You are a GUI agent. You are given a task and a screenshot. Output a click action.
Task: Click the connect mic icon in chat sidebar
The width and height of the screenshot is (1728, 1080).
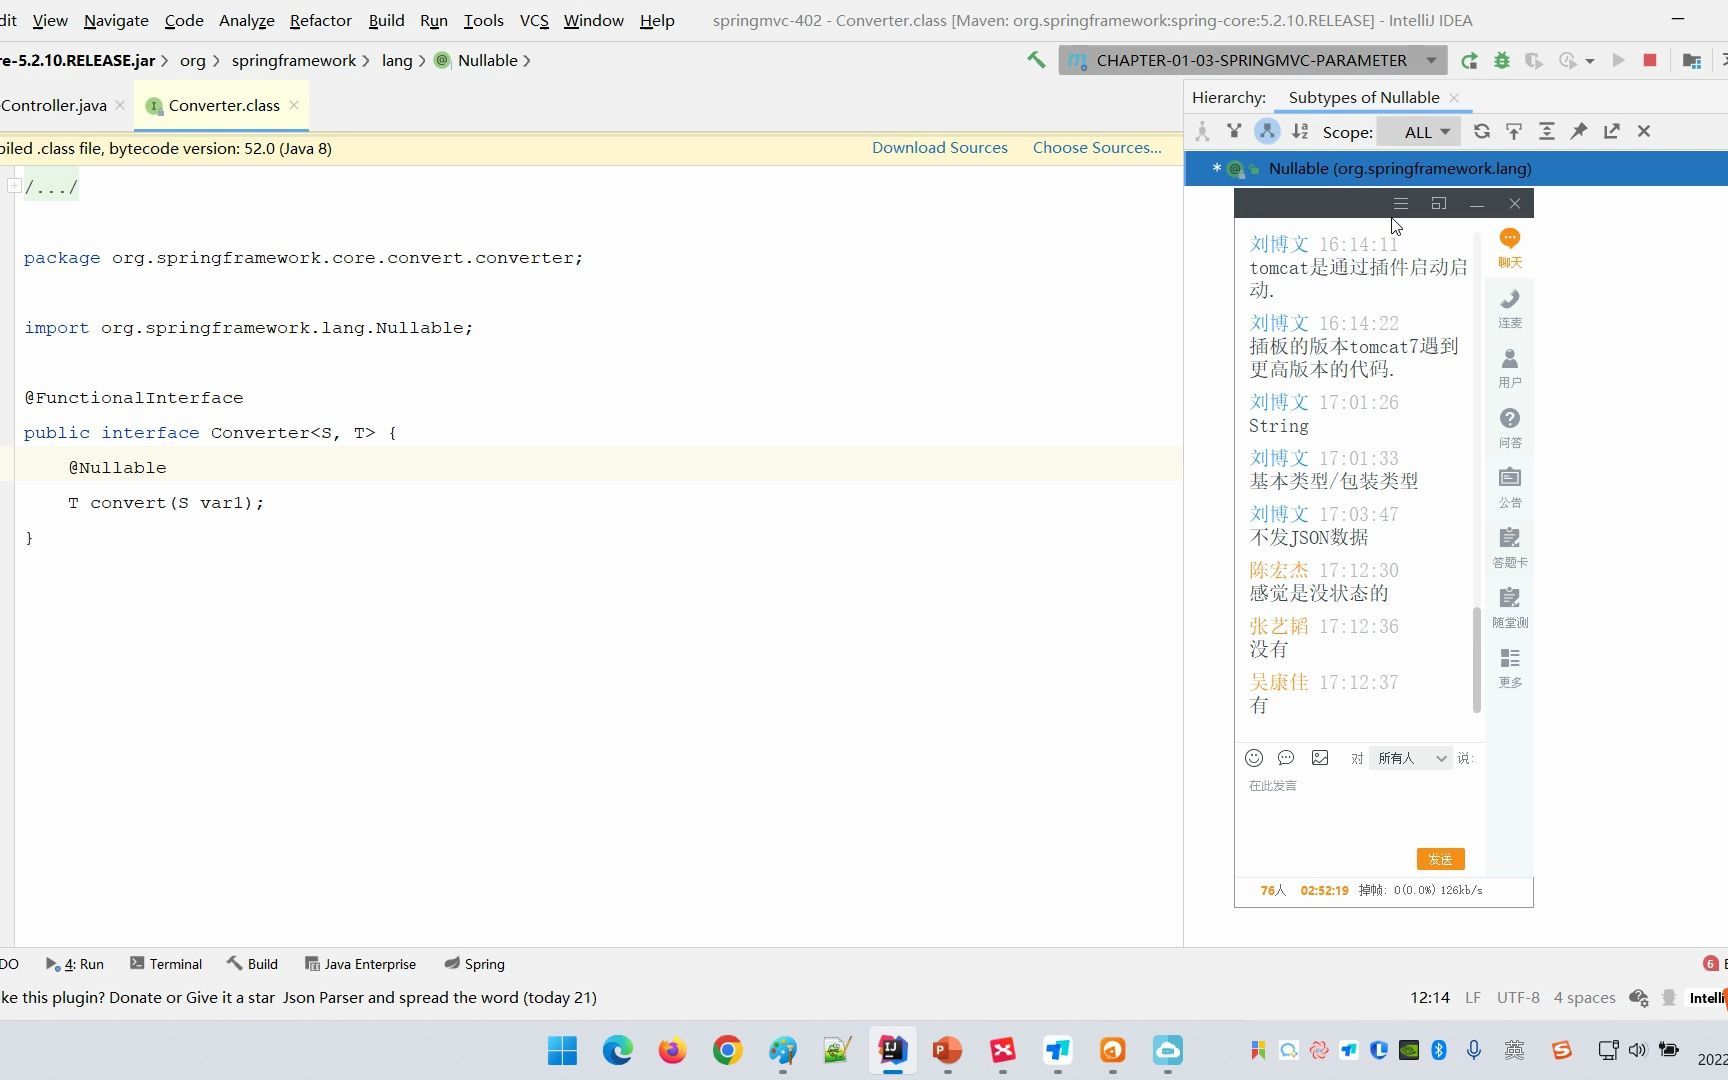click(1510, 308)
